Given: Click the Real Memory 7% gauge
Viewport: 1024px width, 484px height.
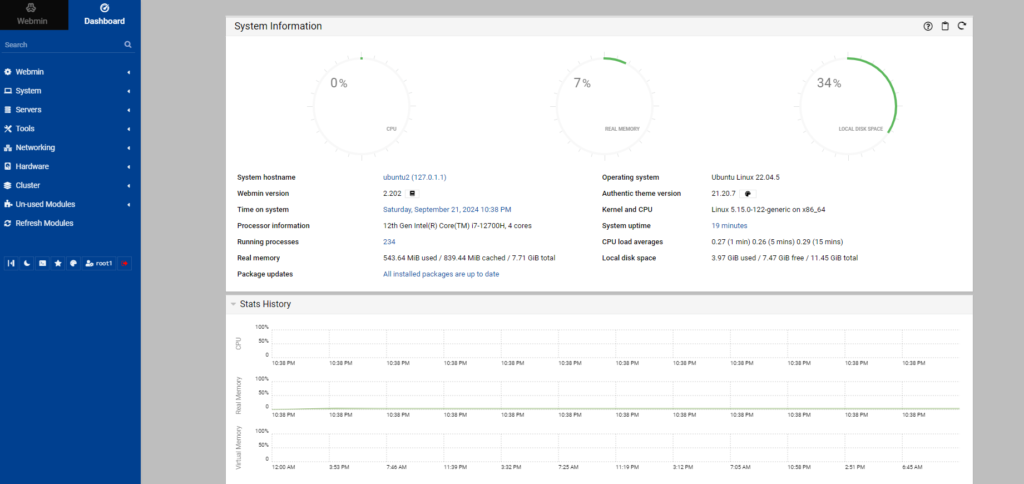Looking at the screenshot, I should (605, 106).
